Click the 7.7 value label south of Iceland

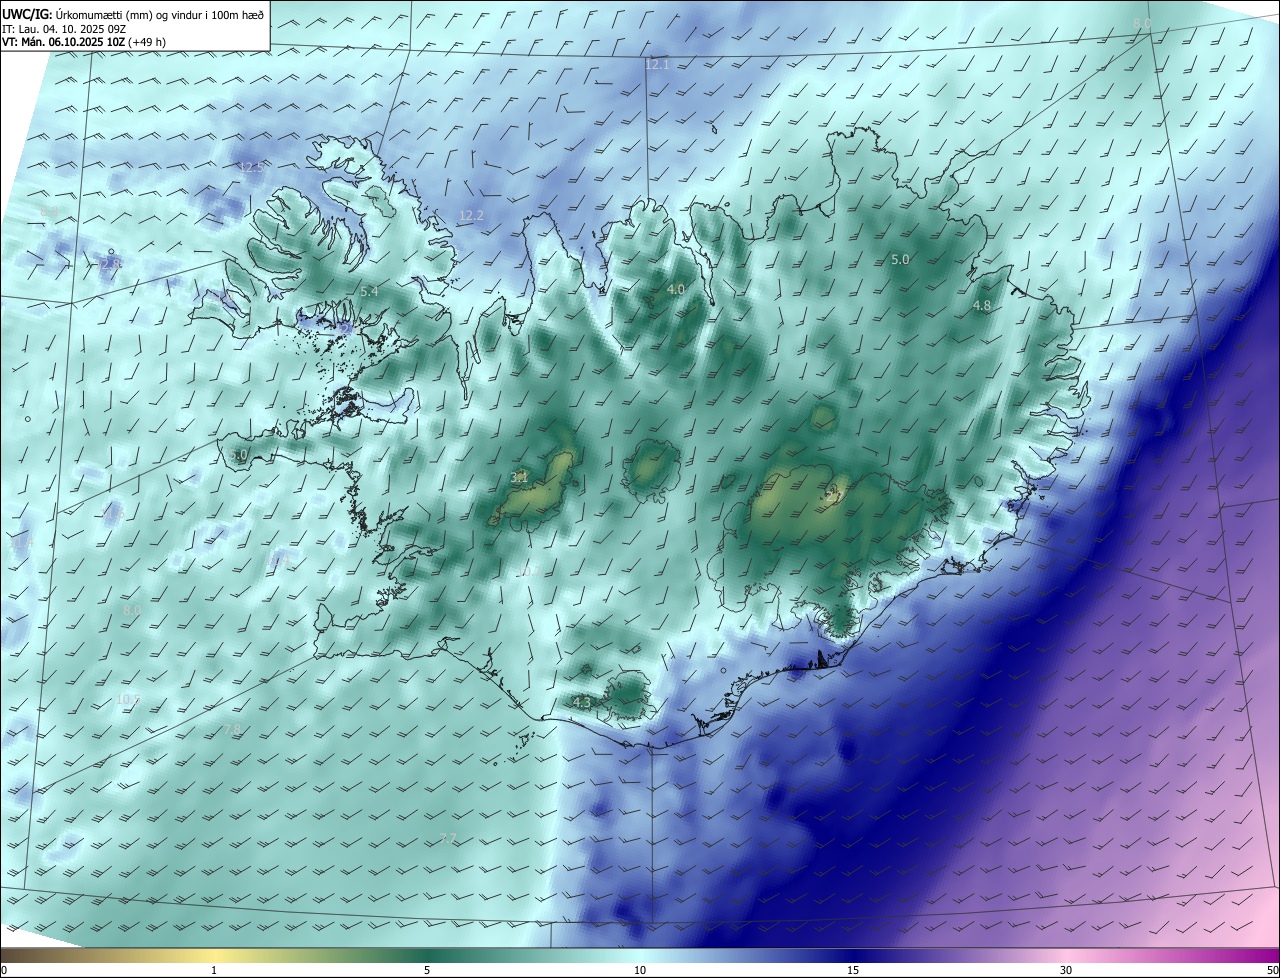[x=448, y=838]
